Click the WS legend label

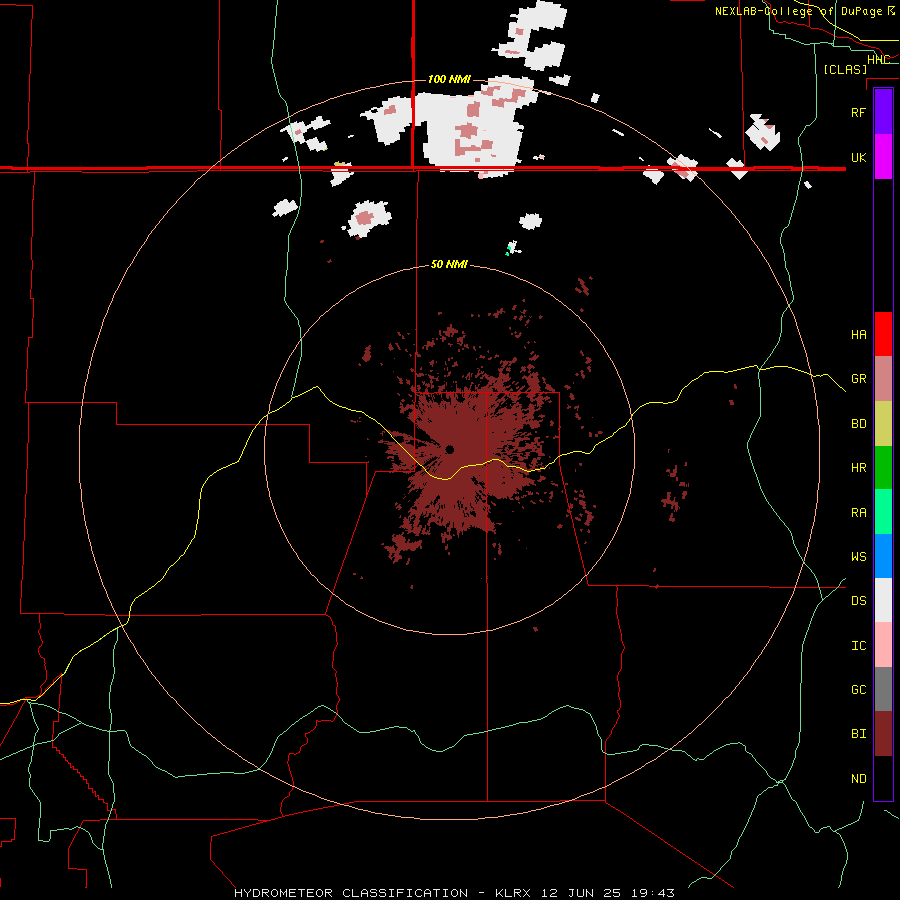[859, 556]
